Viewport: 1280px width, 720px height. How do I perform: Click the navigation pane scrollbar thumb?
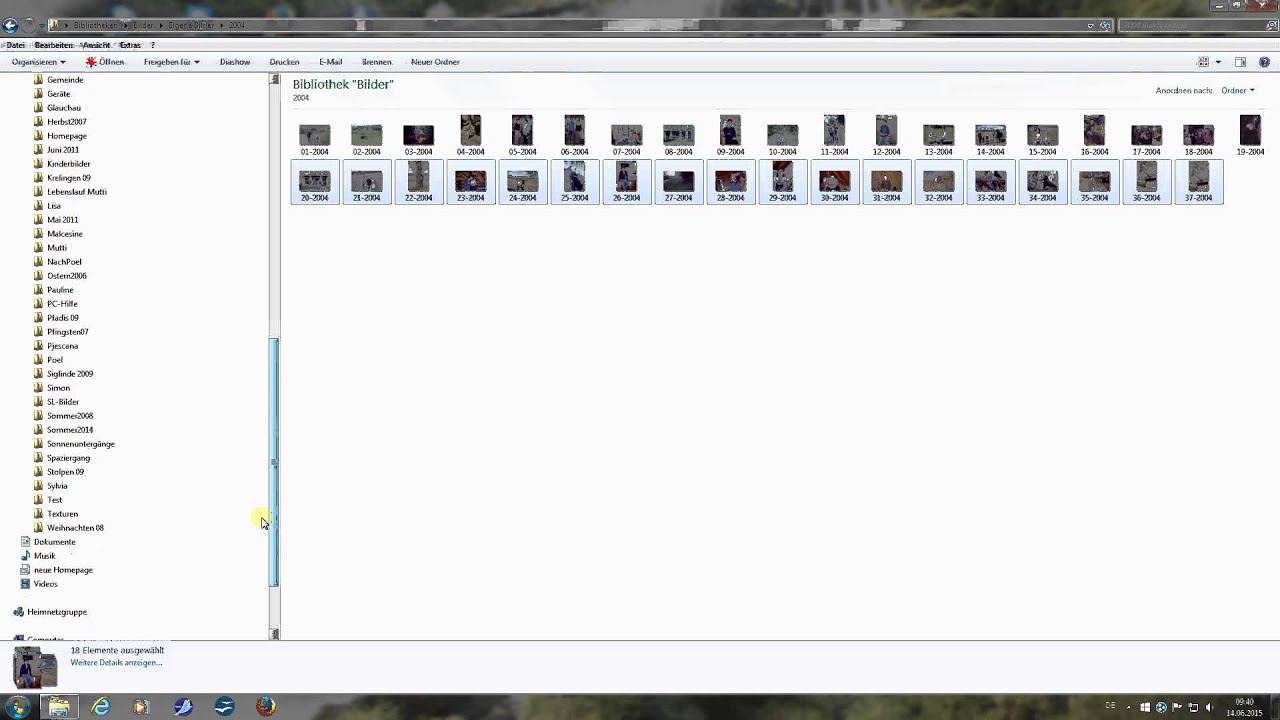[274, 462]
